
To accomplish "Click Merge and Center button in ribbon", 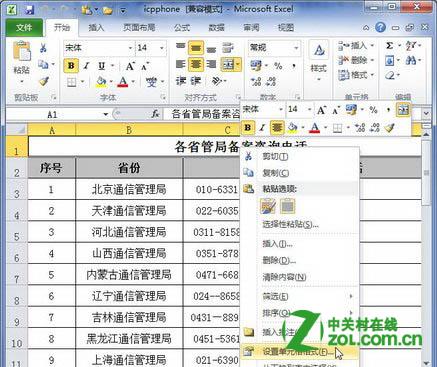I will tap(228, 64).
